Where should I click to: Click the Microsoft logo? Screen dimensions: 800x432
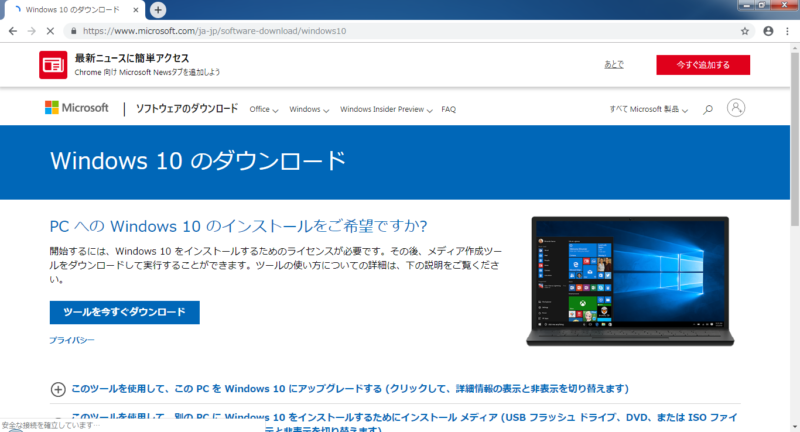[x=77, y=108]
